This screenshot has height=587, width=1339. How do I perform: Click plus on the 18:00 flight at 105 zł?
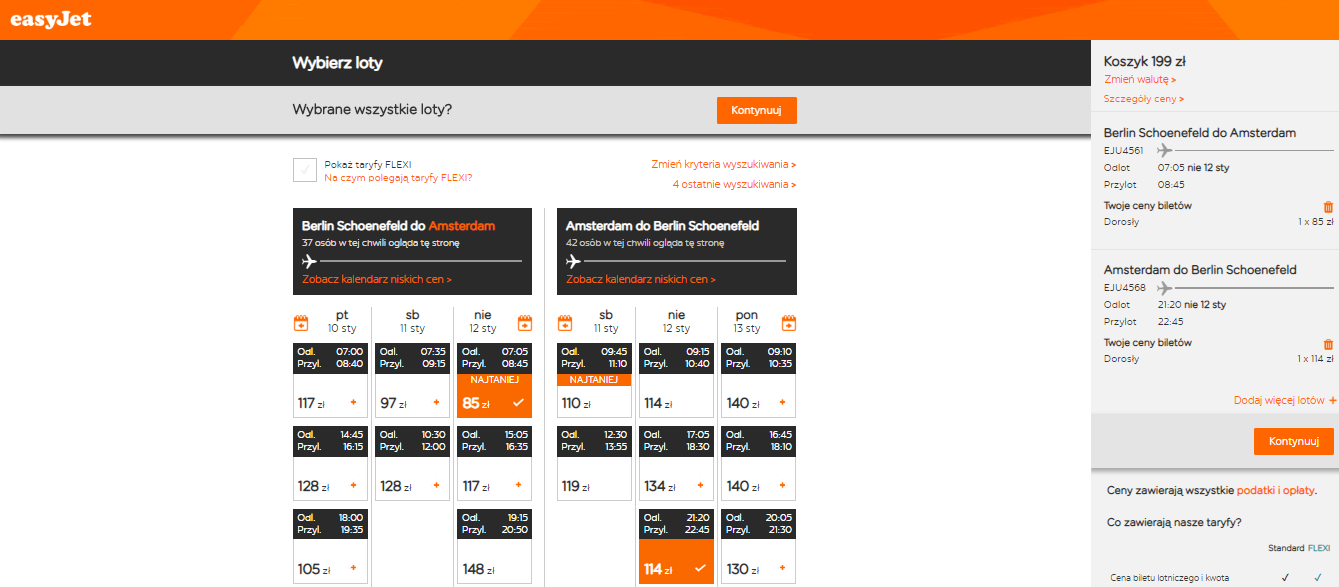352,569
